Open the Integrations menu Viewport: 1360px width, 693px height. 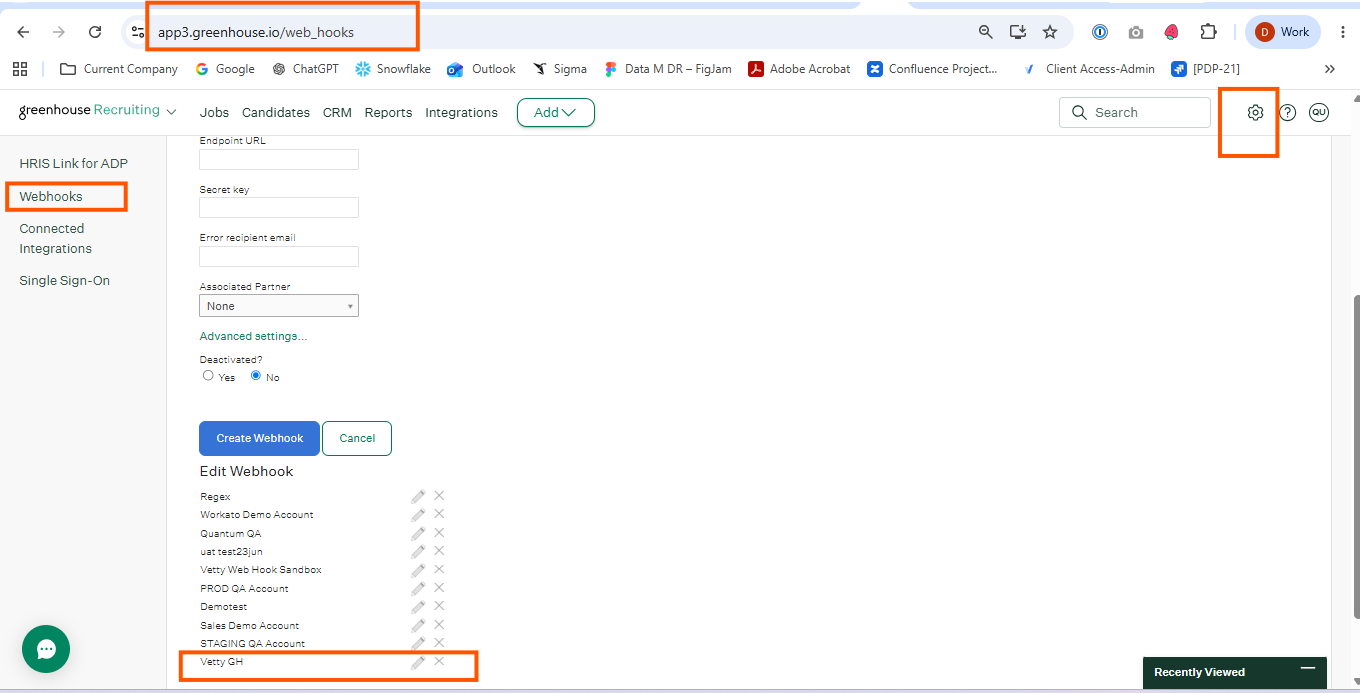(x=461, y=113)
